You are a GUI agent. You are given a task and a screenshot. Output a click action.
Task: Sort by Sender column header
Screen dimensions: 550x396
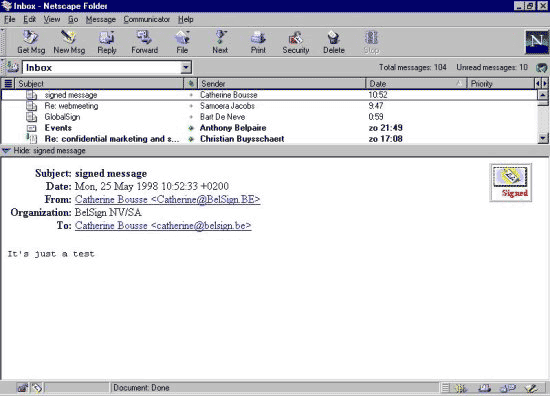(282, 83)
